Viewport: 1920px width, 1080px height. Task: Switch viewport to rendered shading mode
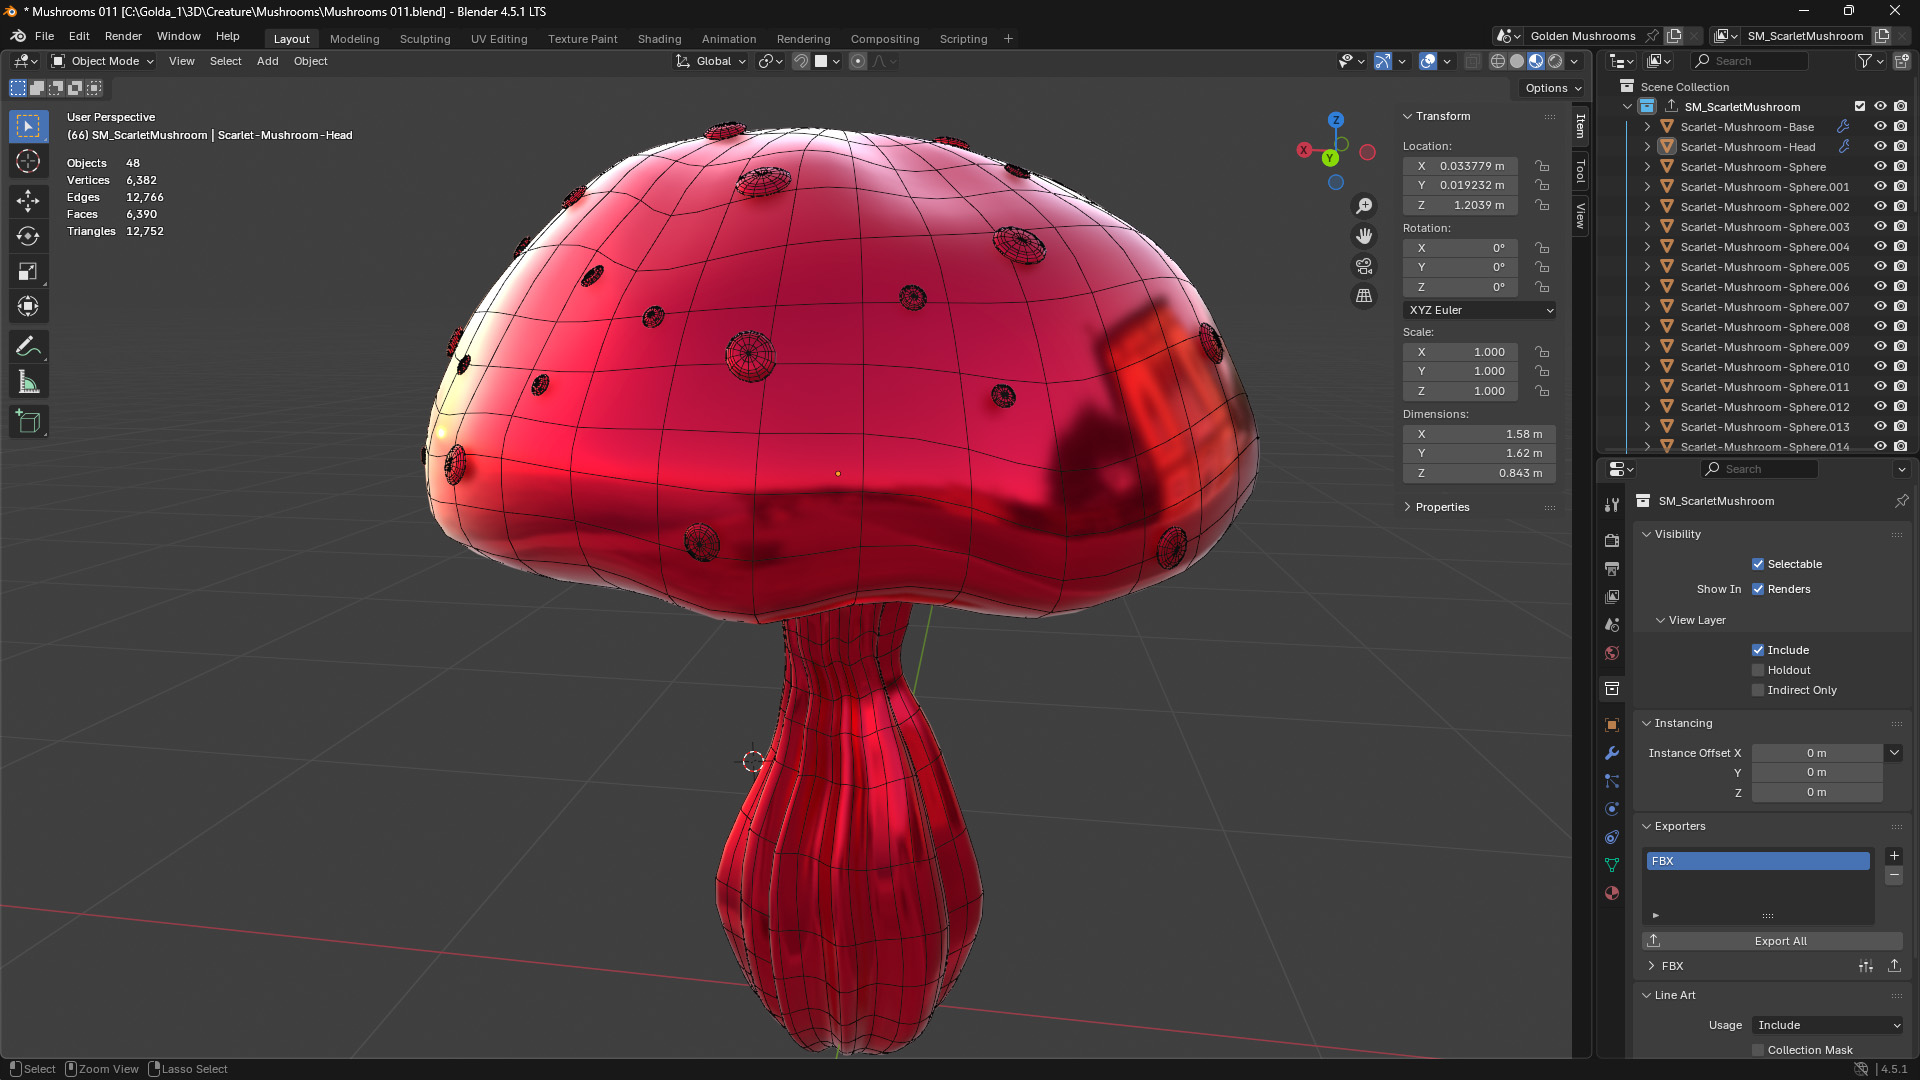1553,61
